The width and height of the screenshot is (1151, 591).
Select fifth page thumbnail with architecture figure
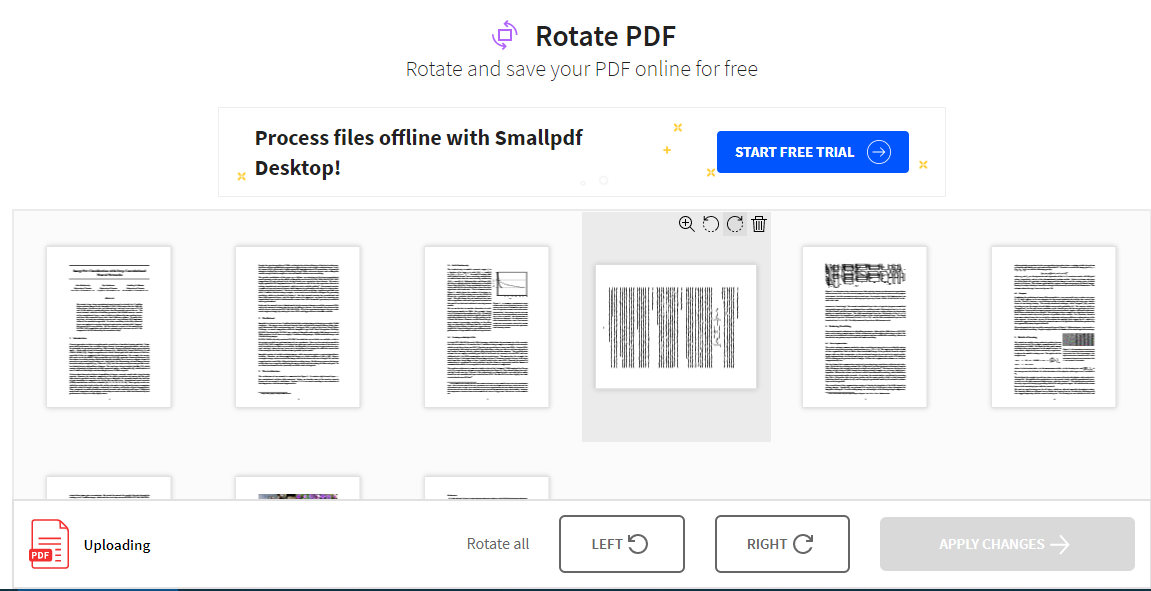(x=865, y=327)
